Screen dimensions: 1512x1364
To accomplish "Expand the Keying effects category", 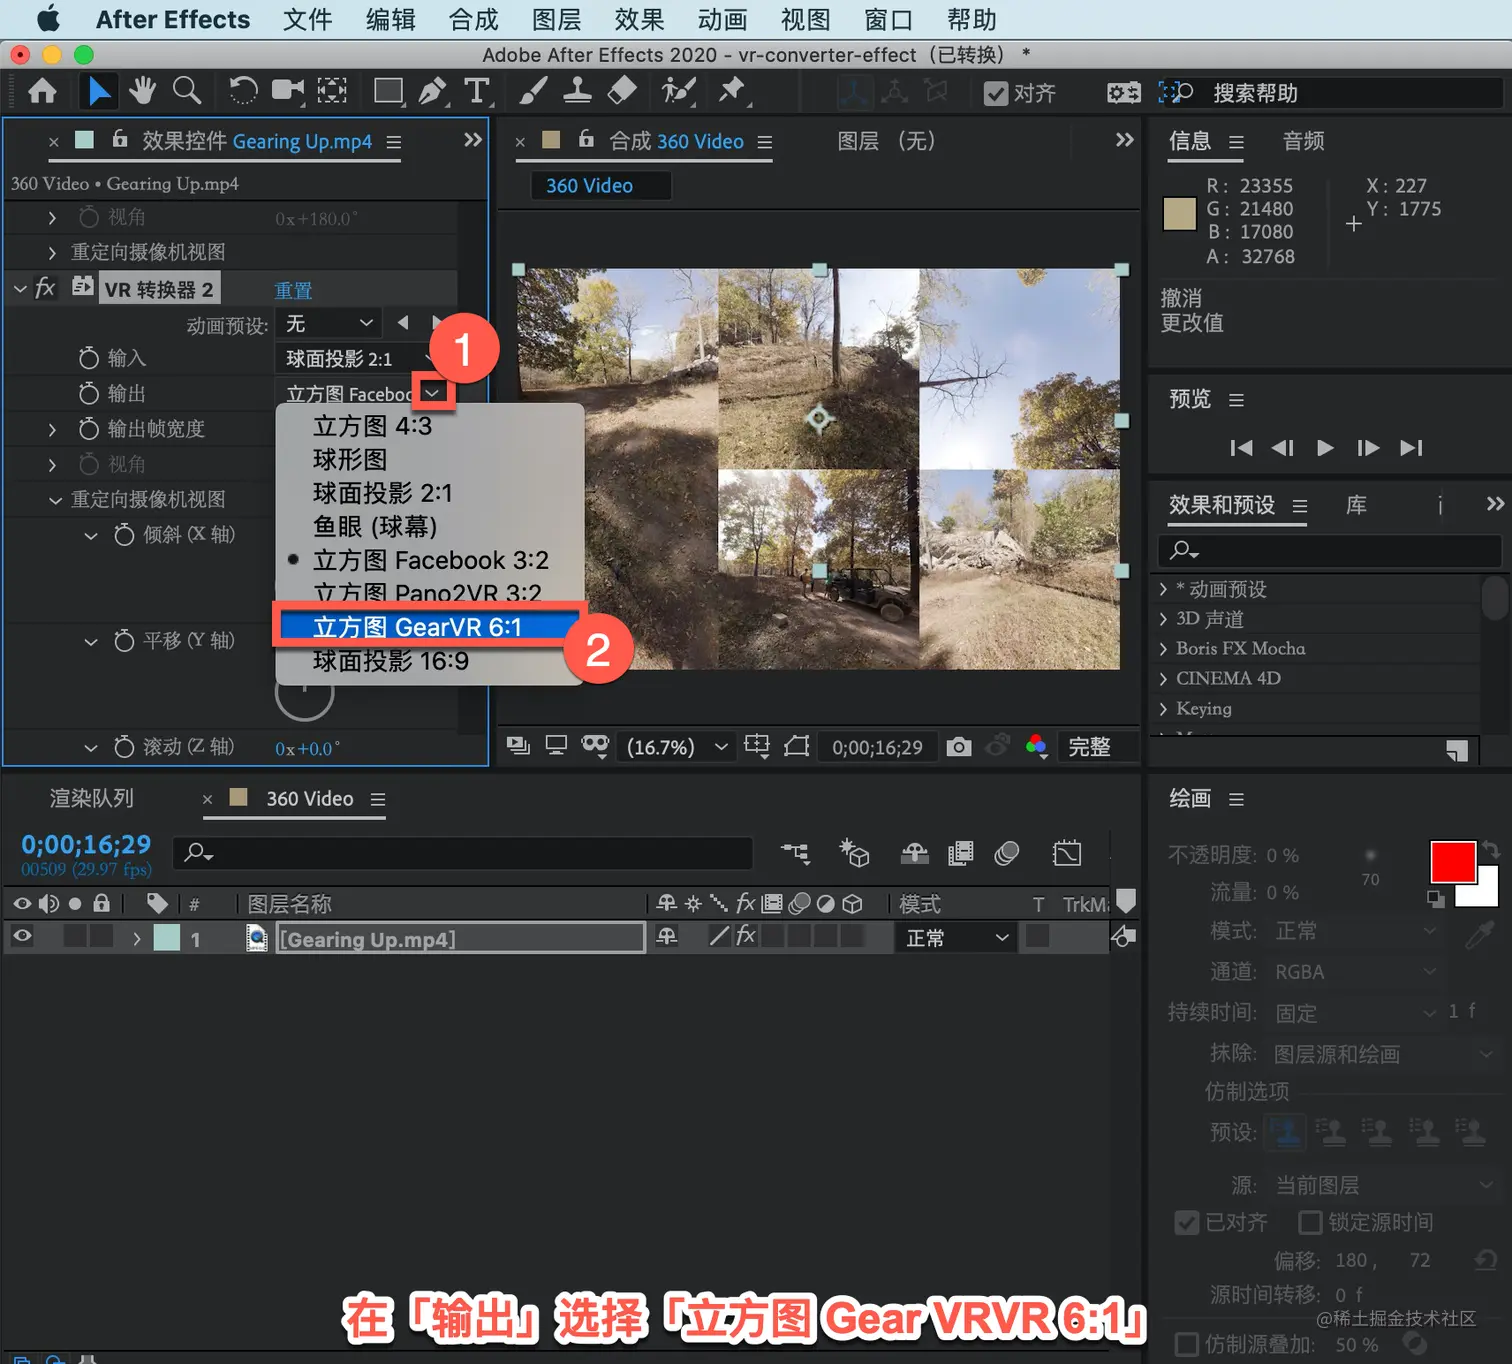I will point(1163,709).
